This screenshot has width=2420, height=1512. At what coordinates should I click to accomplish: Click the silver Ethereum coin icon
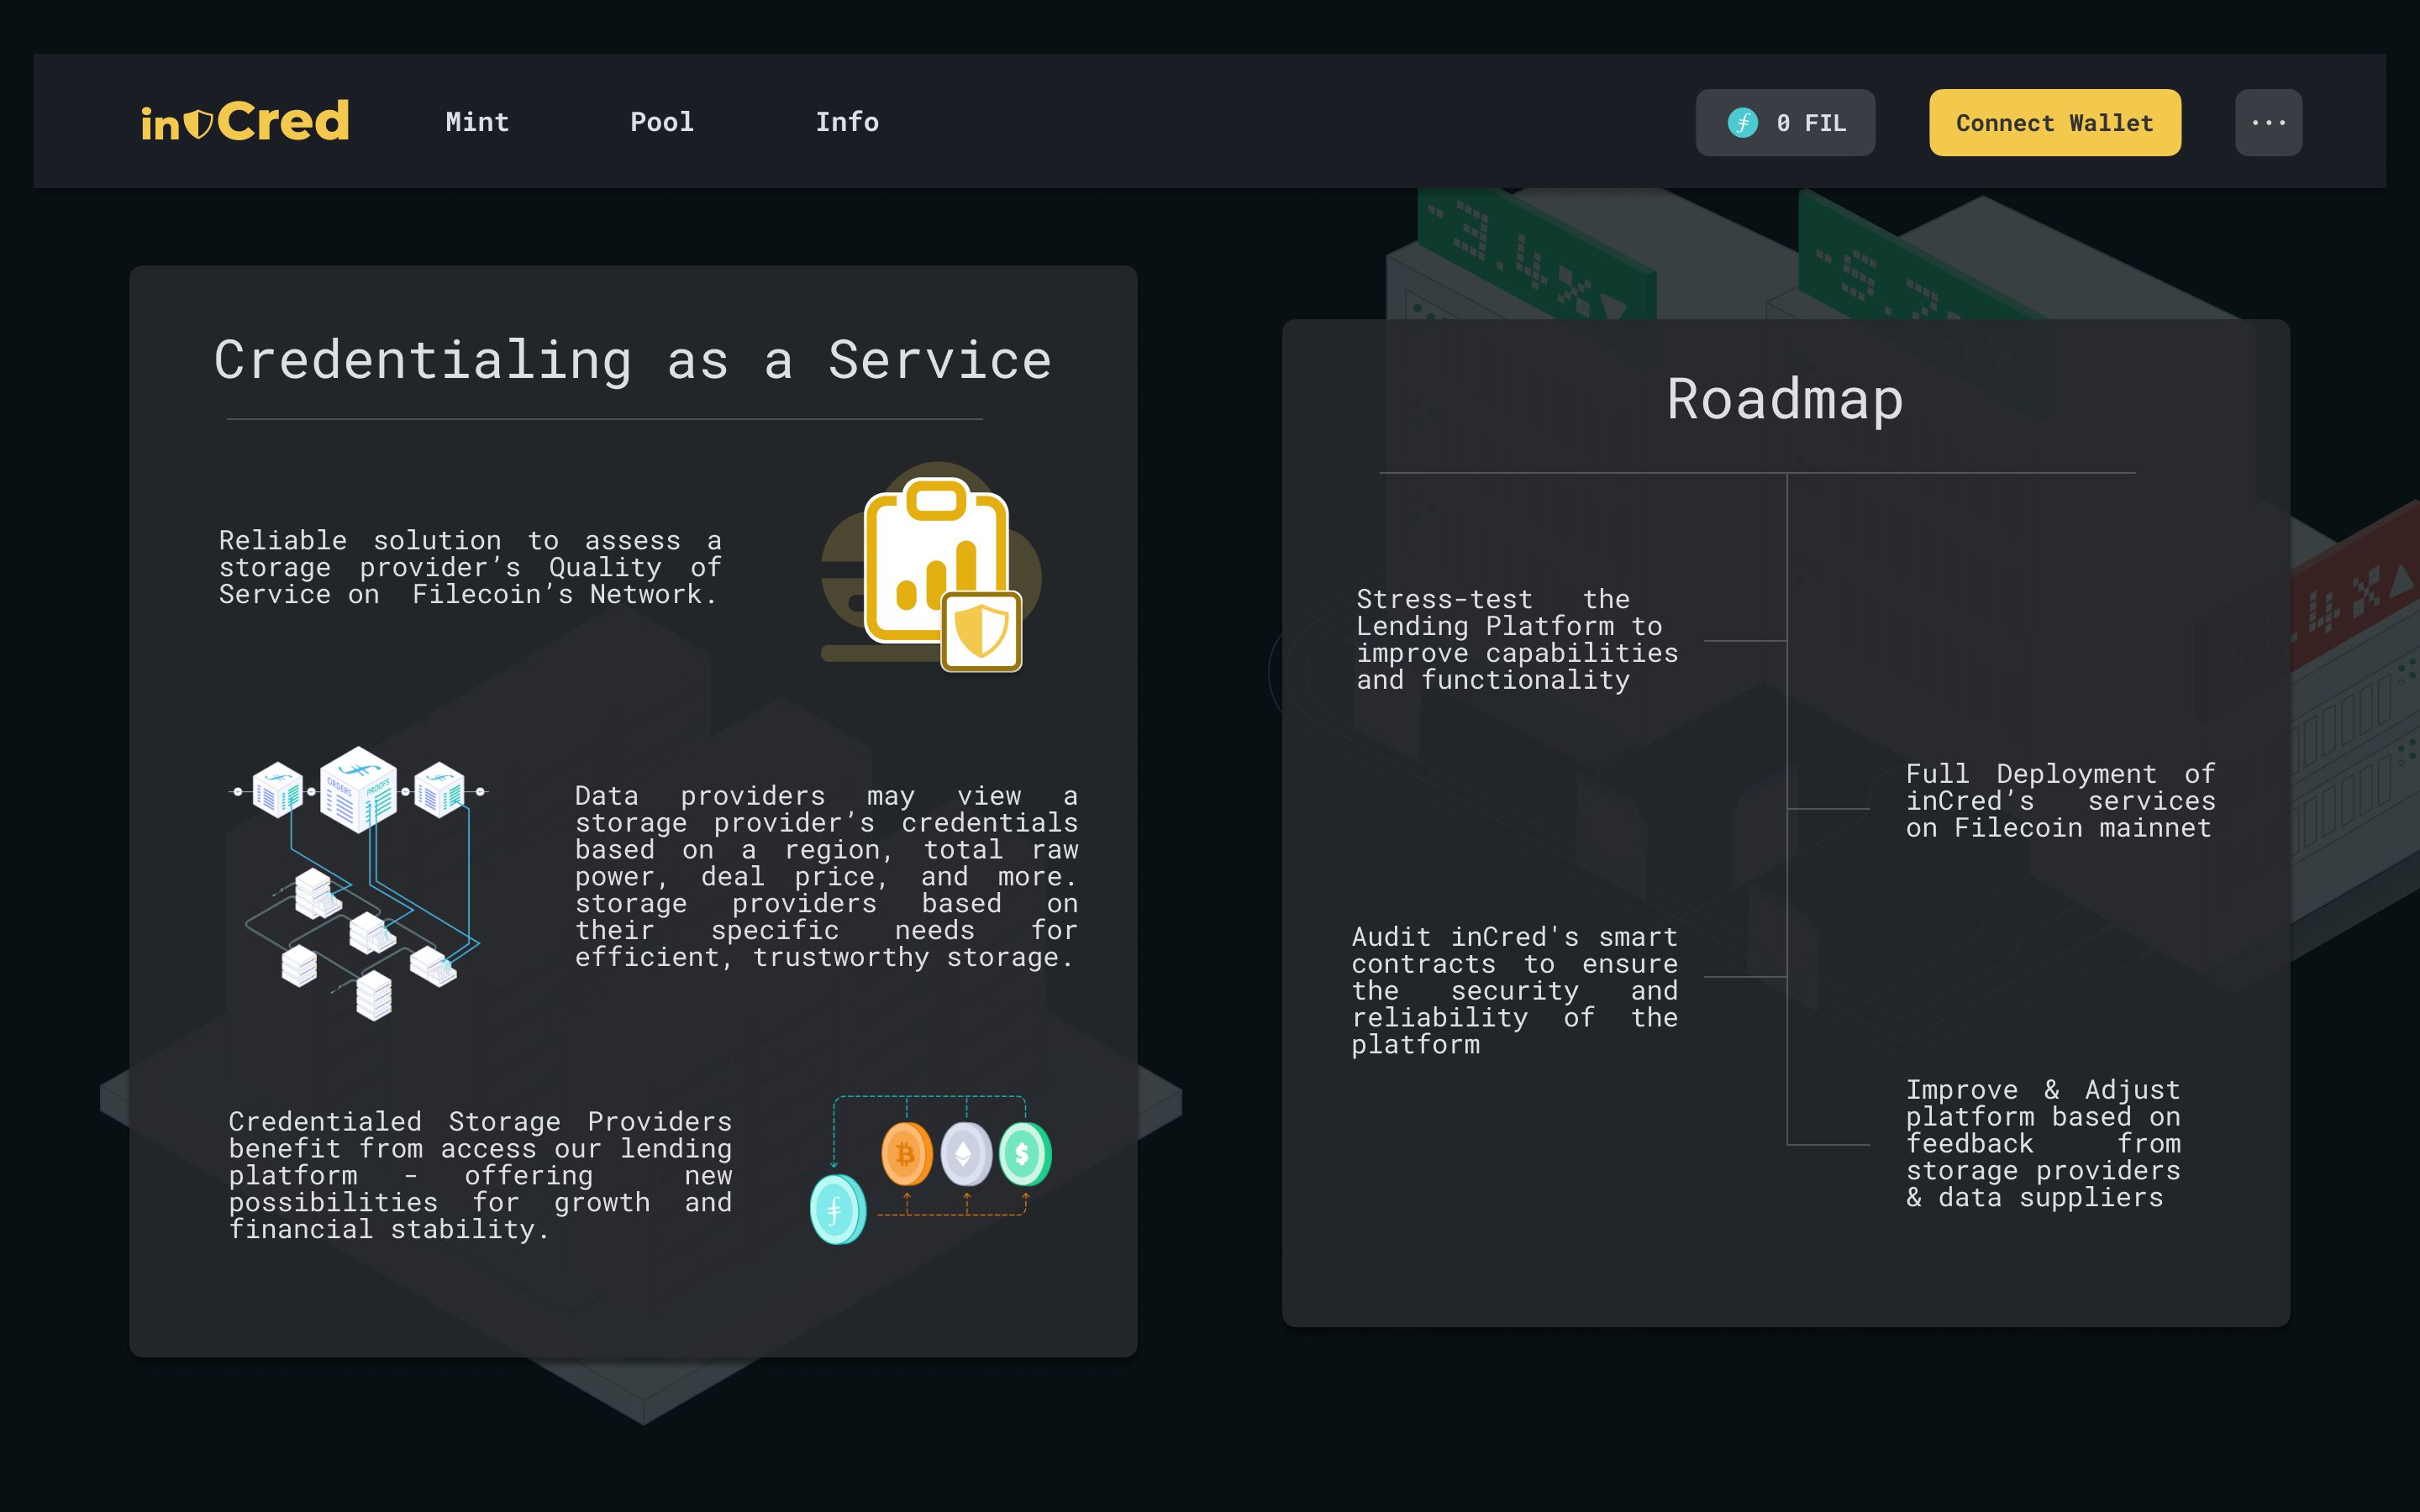966,1154
